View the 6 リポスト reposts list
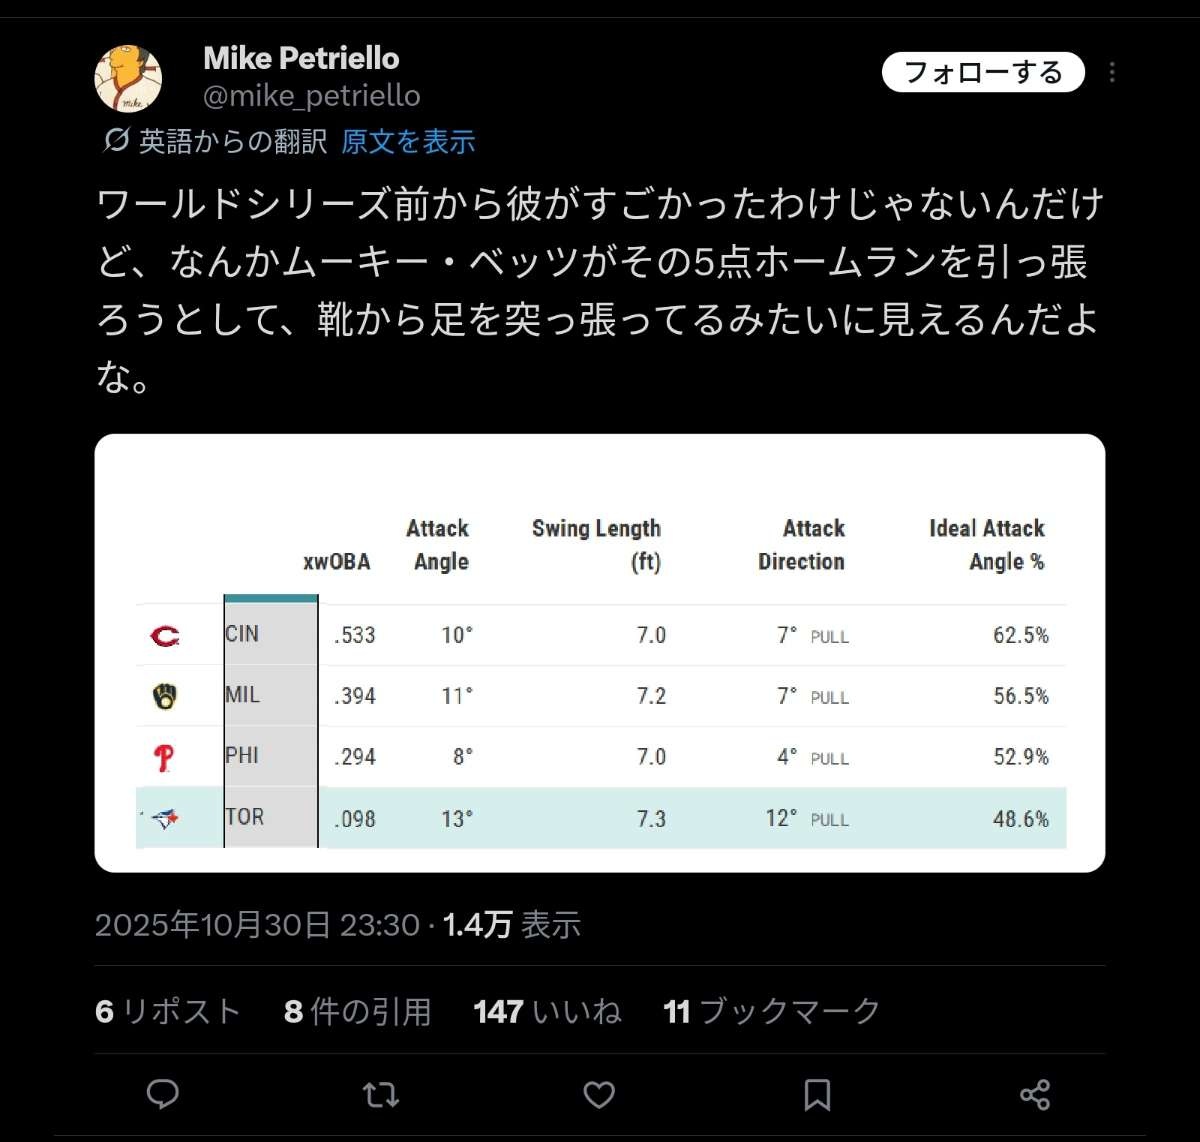 (168, 1011)
